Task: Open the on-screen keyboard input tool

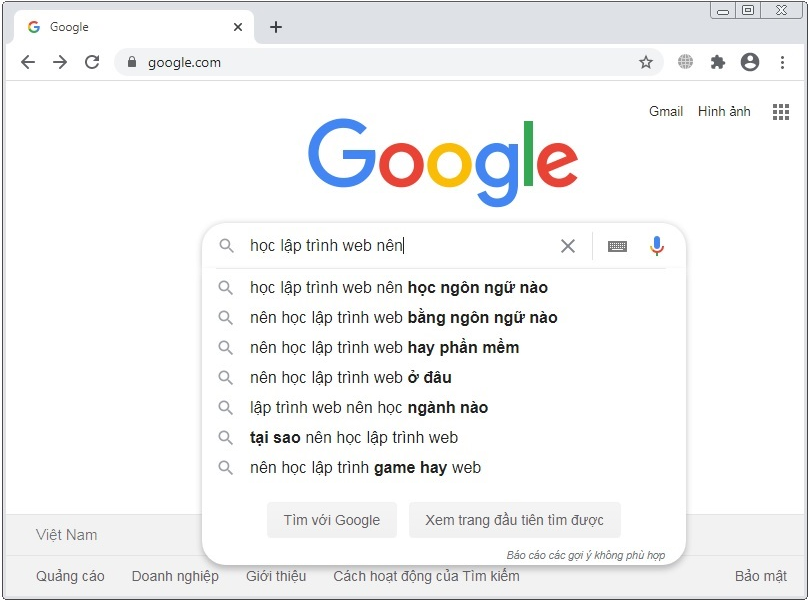Action: tap(617, 246)
